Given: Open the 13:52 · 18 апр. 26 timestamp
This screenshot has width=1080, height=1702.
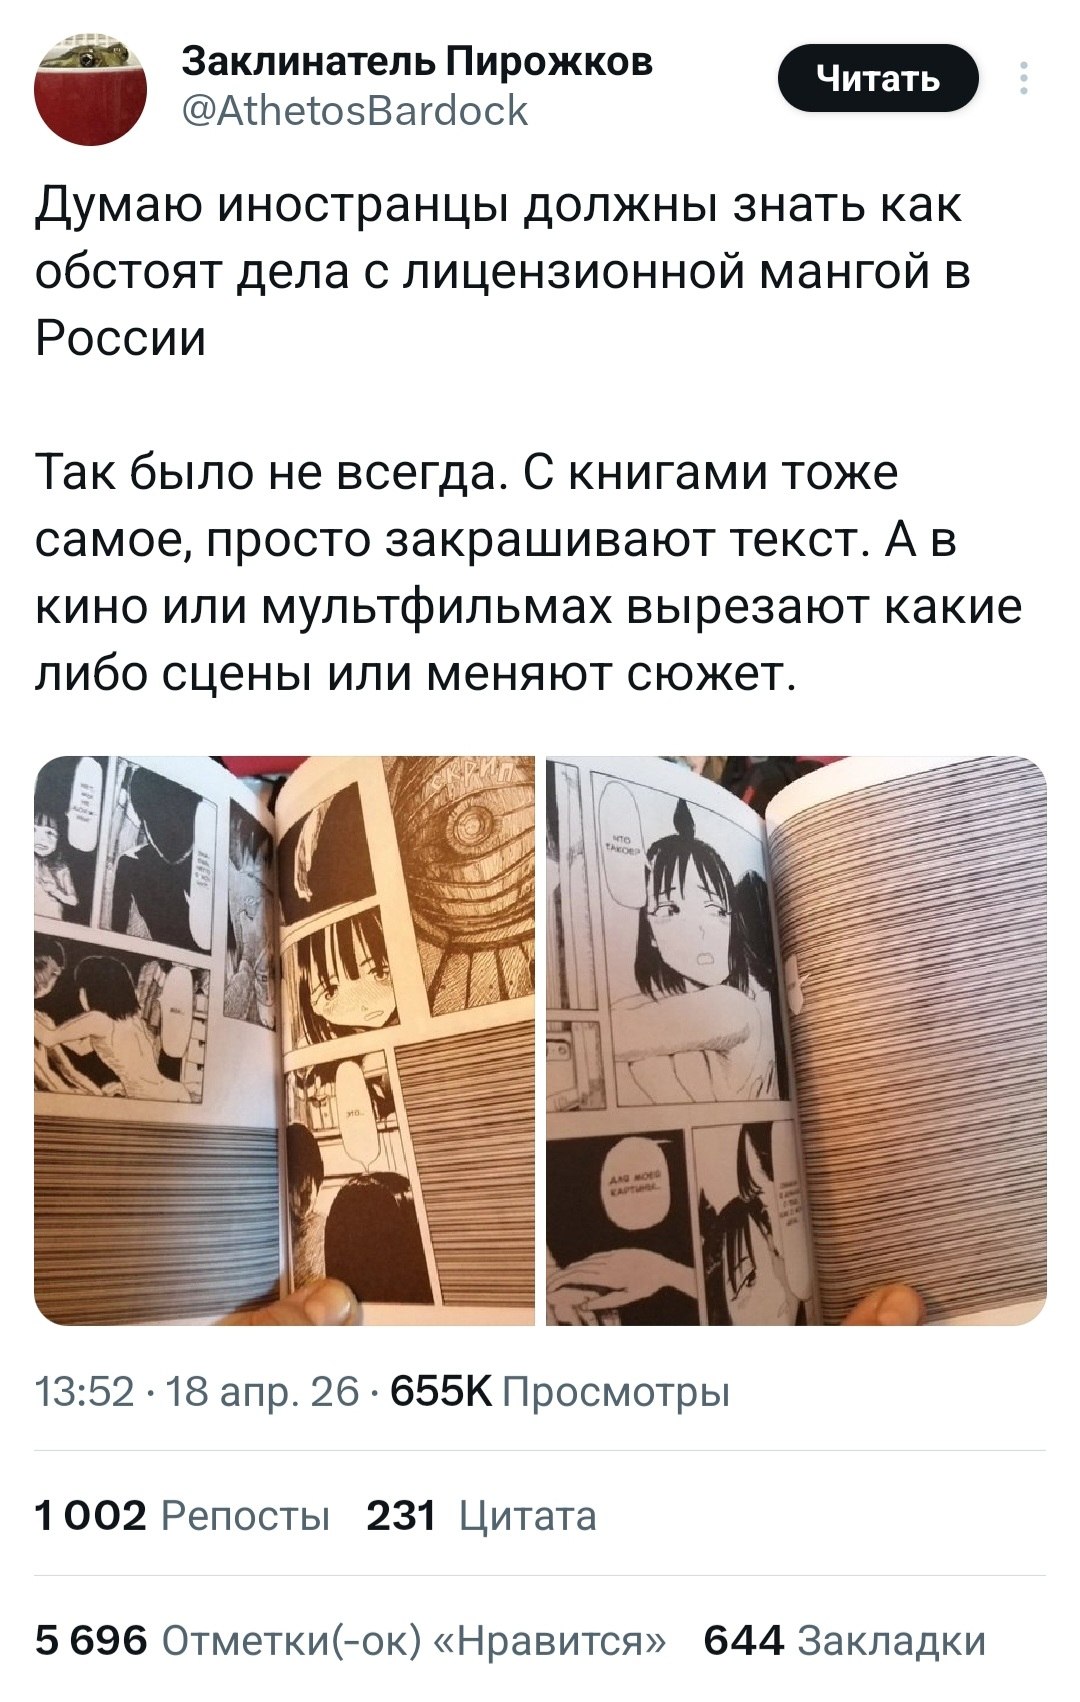Looking at the screenshot, I should point(197,1391).
